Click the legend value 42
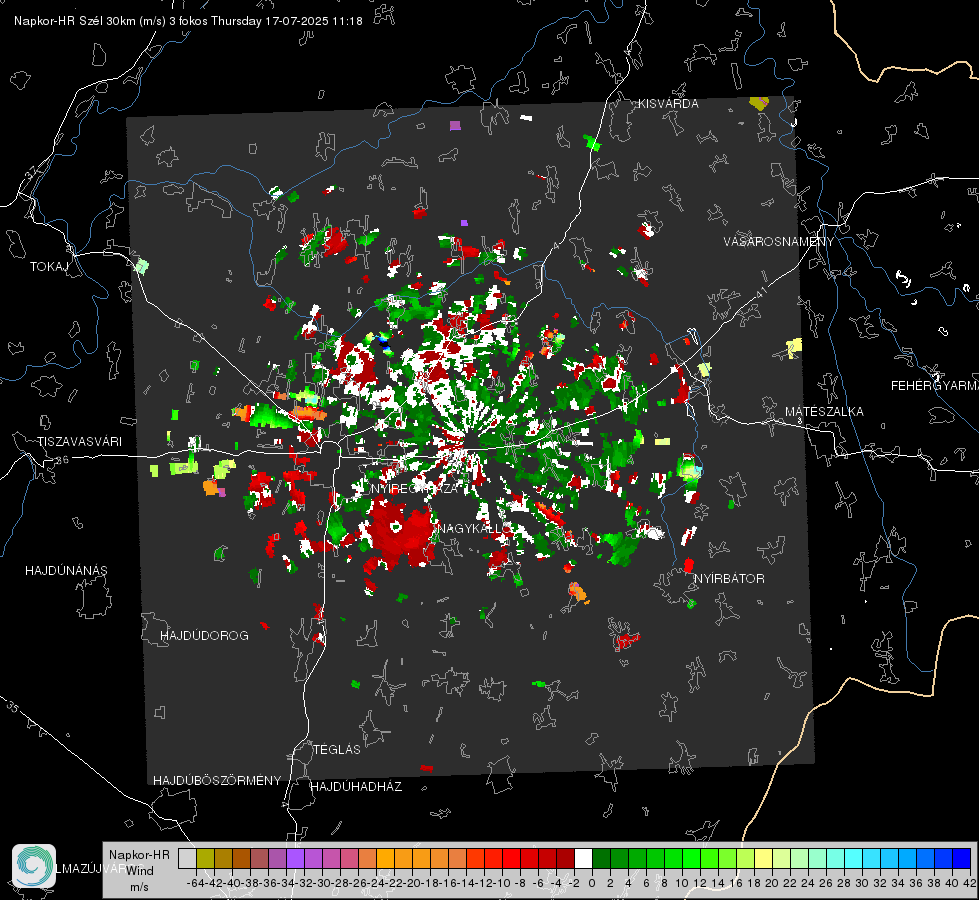Viewport: 979px width, 900px height. pos(969,883)
